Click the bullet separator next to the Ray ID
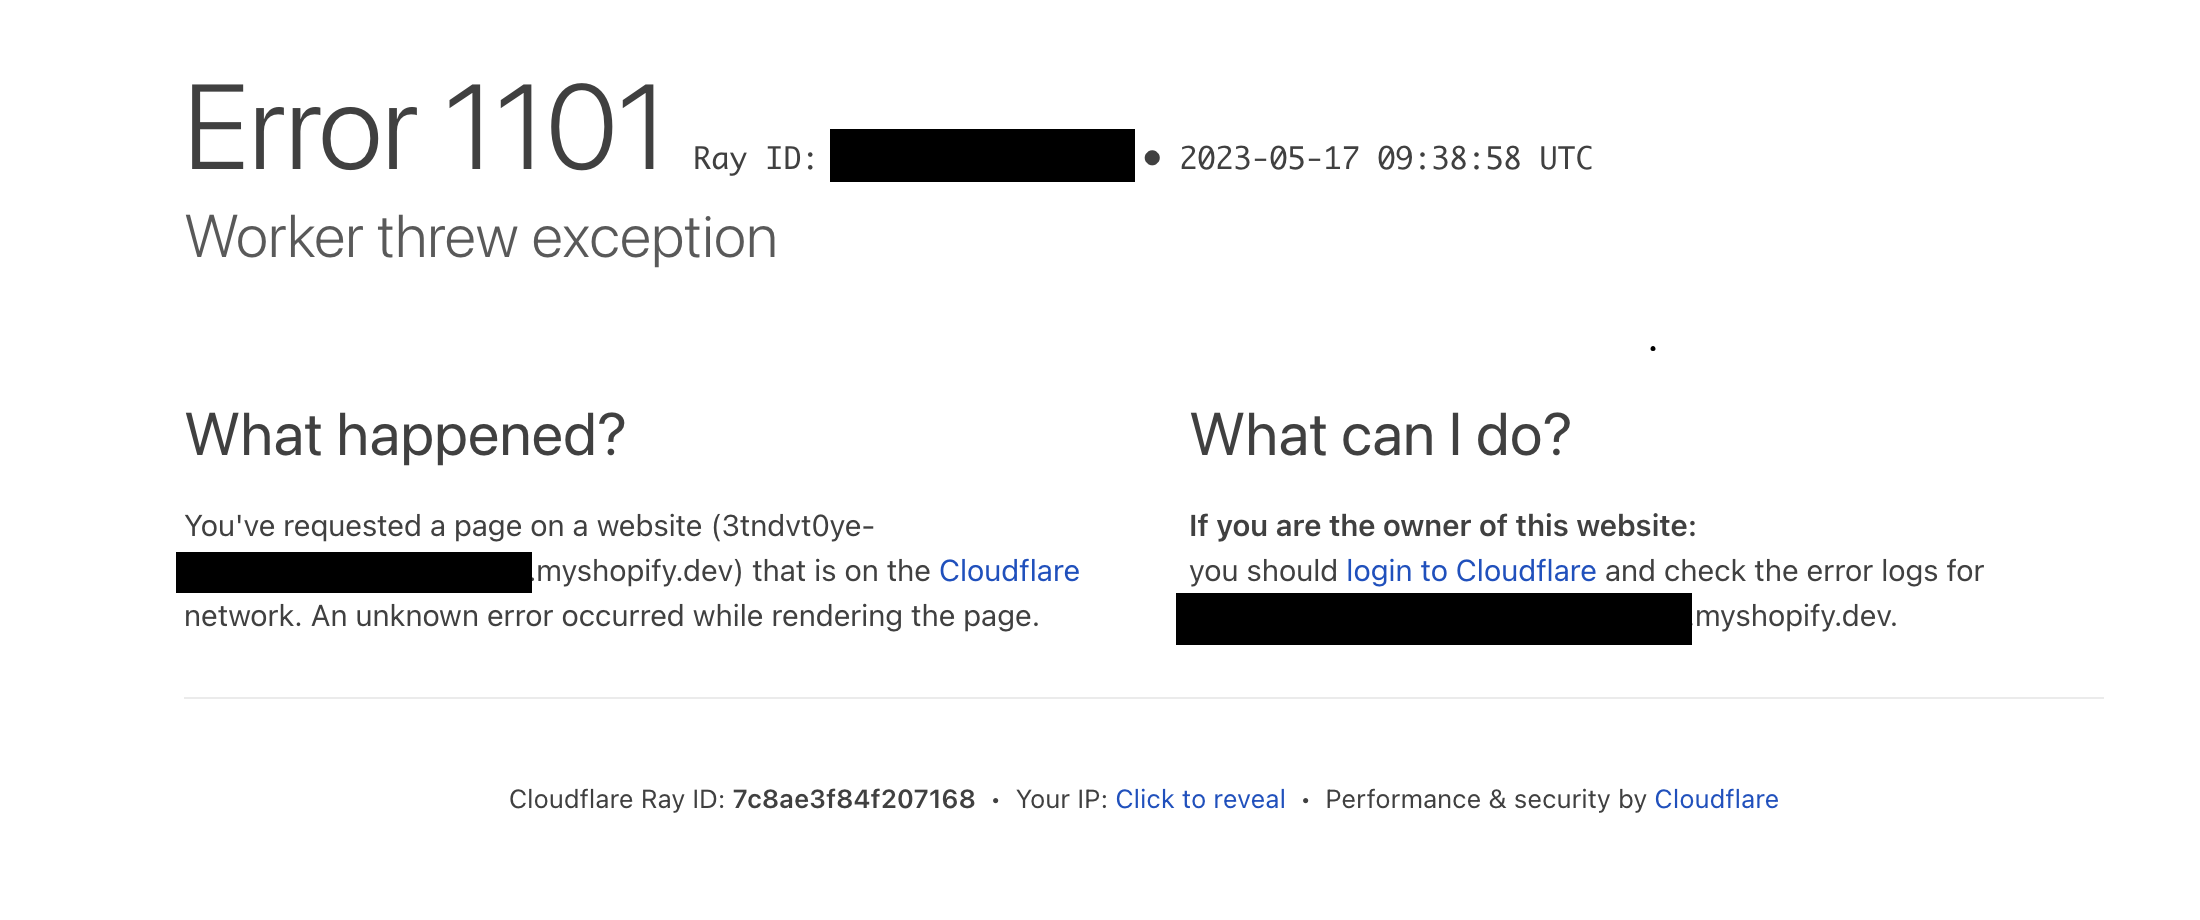The width and height of the screenshot is (2200, 920). click(x=1152, y=158)
